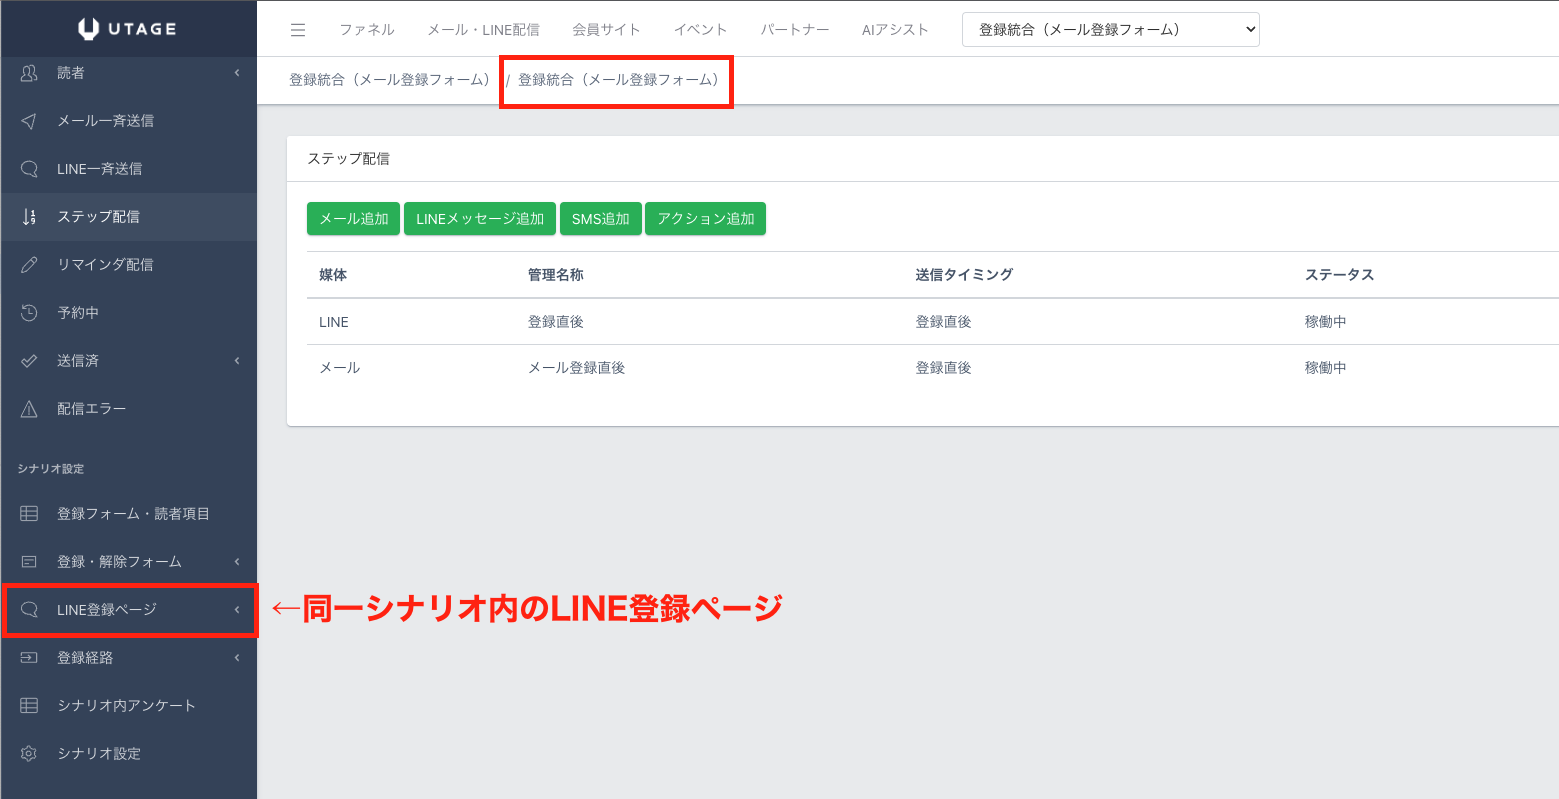
Task: Click the warning triangle icon for 配信エラー
Action: [29, 409]
